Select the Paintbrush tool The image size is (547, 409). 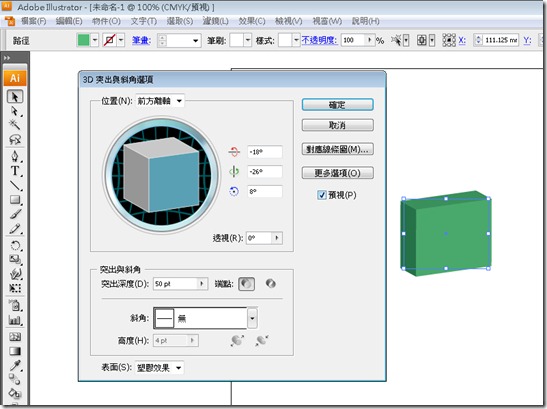click(15, 214)
